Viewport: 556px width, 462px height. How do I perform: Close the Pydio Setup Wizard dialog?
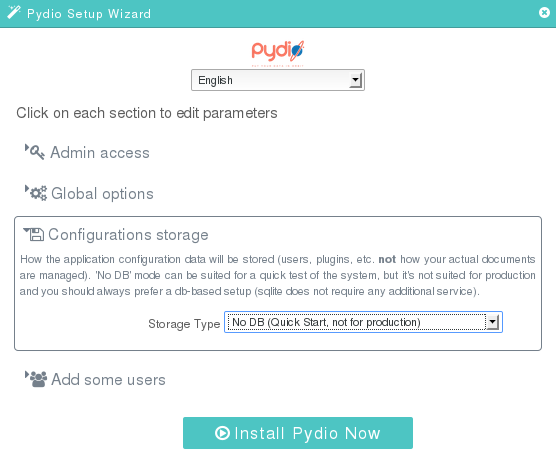click(544, 13)
